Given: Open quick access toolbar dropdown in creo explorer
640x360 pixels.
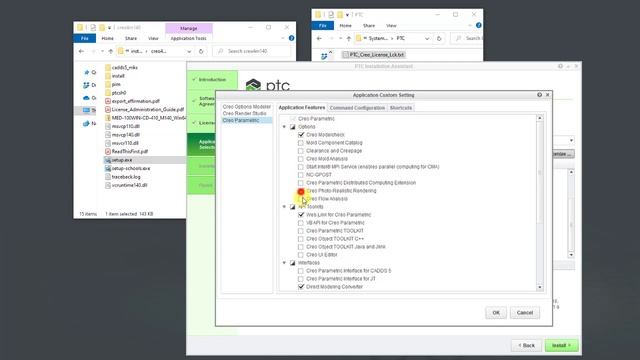Looking at the screenshot, I should click(109, 28).
